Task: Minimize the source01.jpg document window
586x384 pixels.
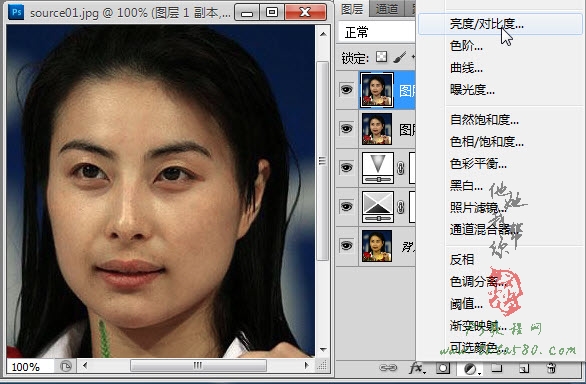Action: click(247, 12)
